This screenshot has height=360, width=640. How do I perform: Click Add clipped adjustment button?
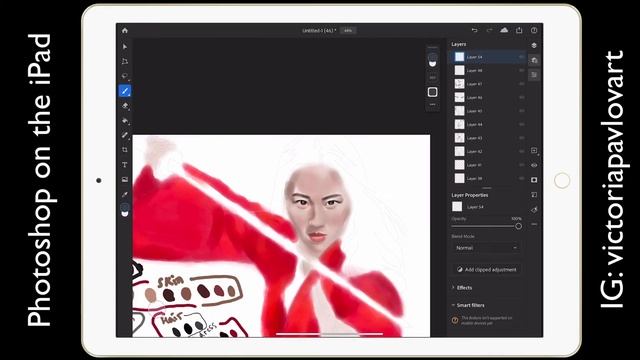[486, 270]
